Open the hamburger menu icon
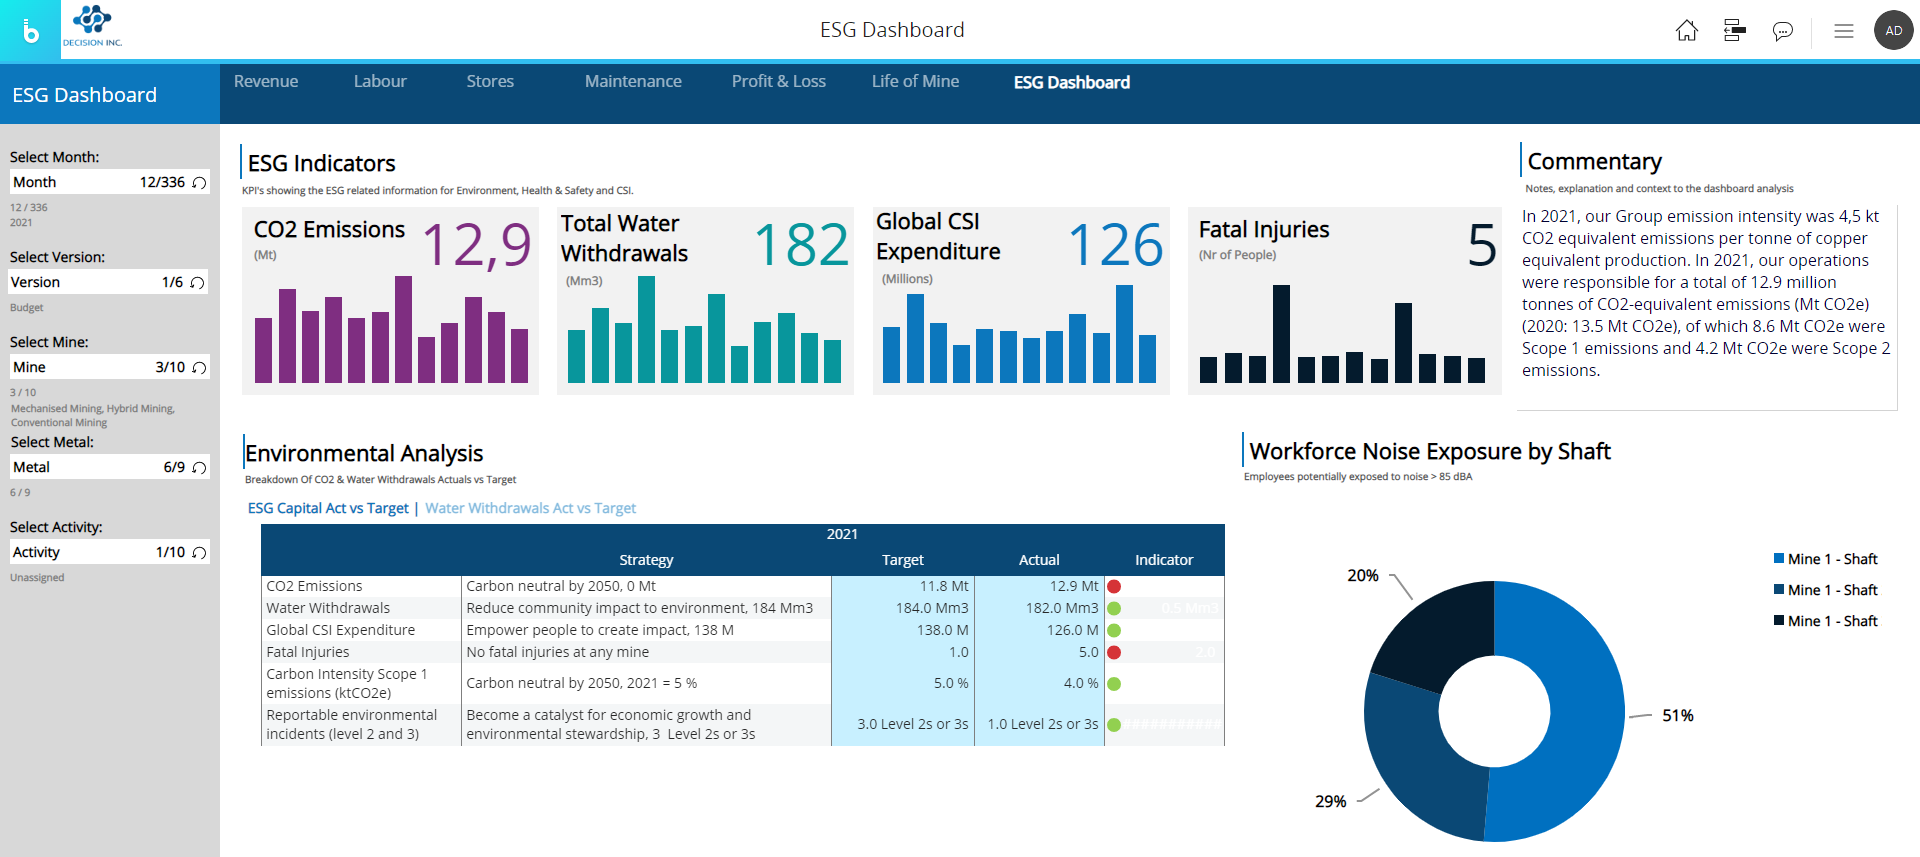The width and height of the screenshot is (1920, 857). pos(1843,31)
